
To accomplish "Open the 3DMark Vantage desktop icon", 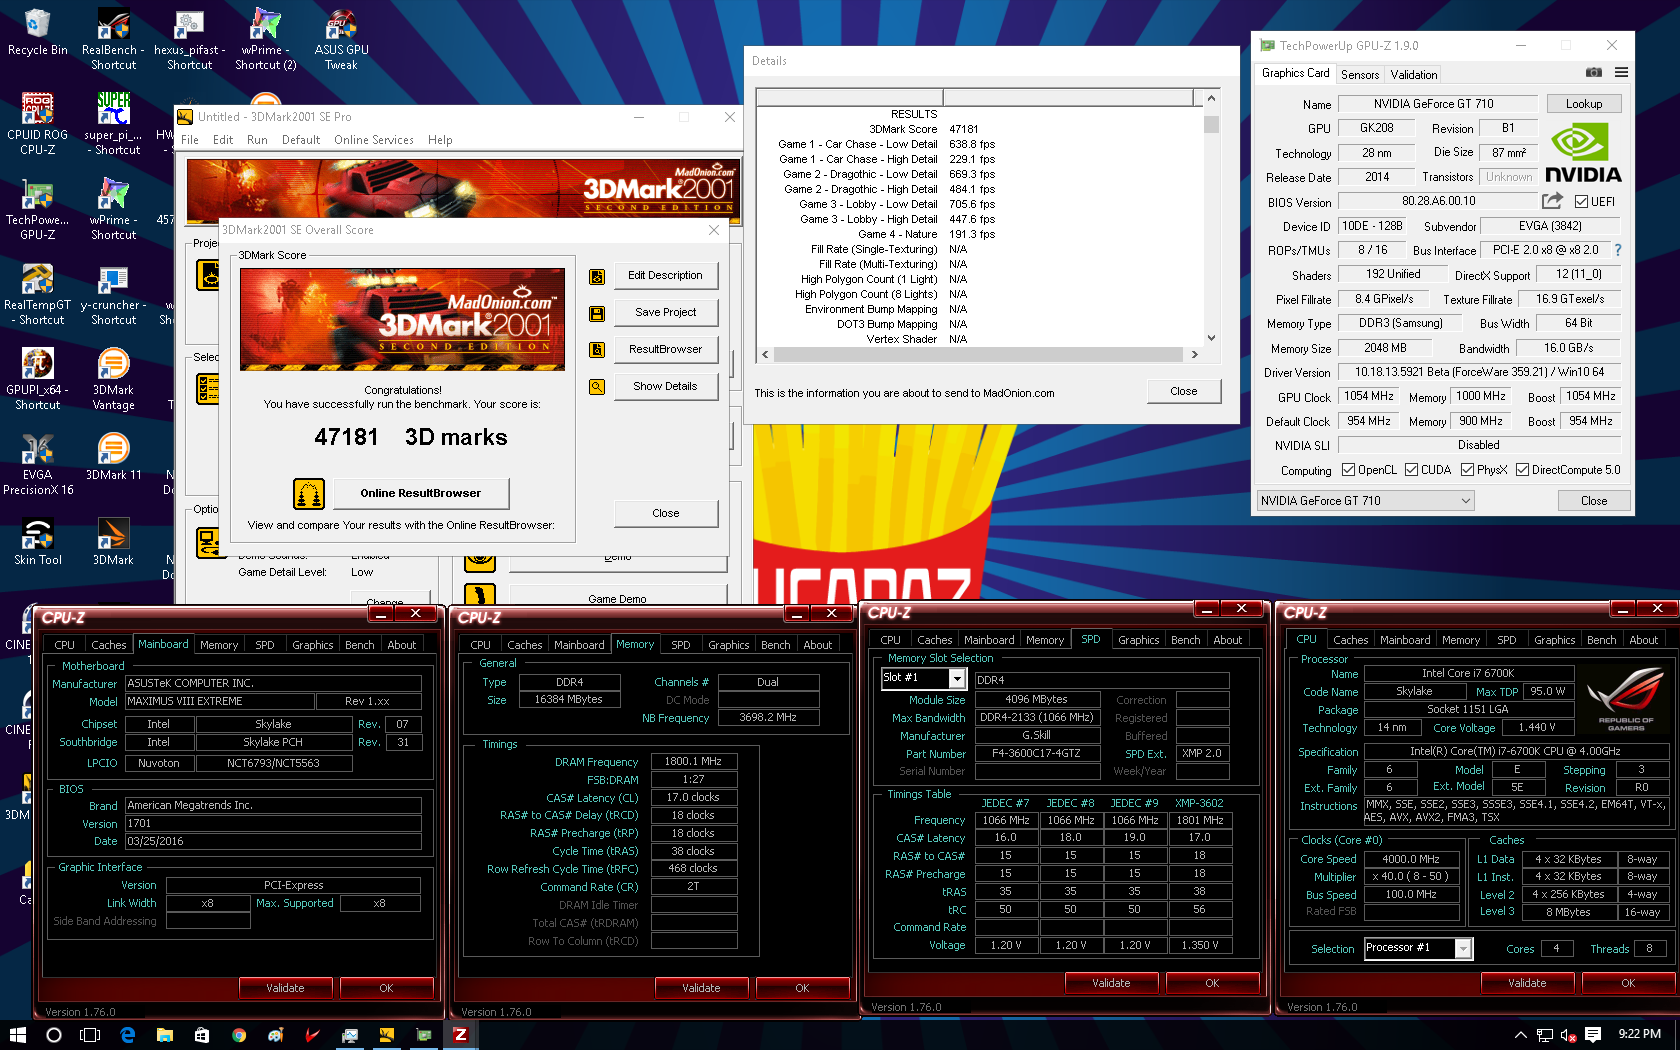I will click(x=114, y=380).
